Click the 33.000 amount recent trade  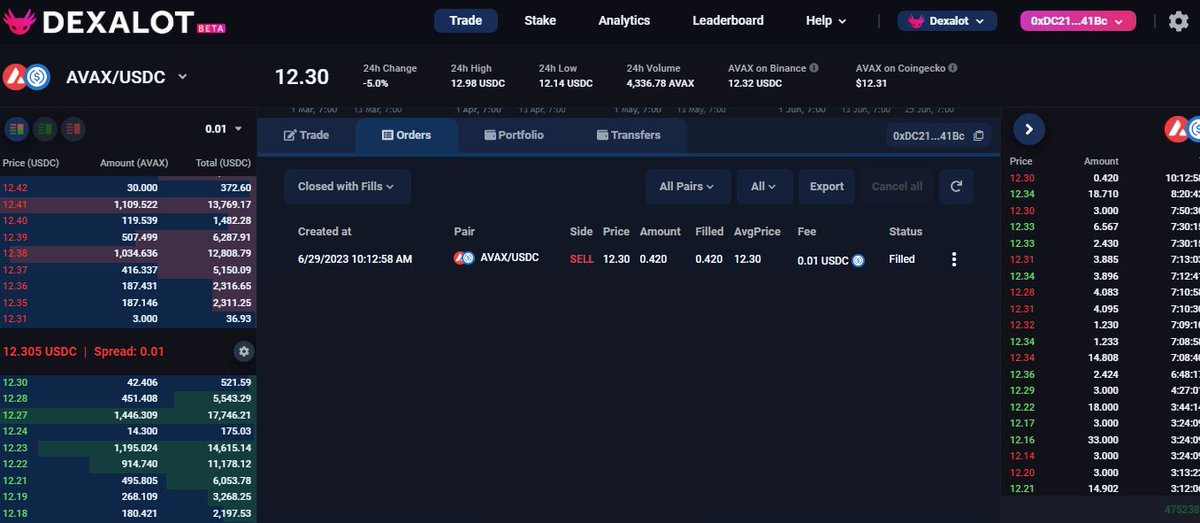click(x=1101, y=439)
